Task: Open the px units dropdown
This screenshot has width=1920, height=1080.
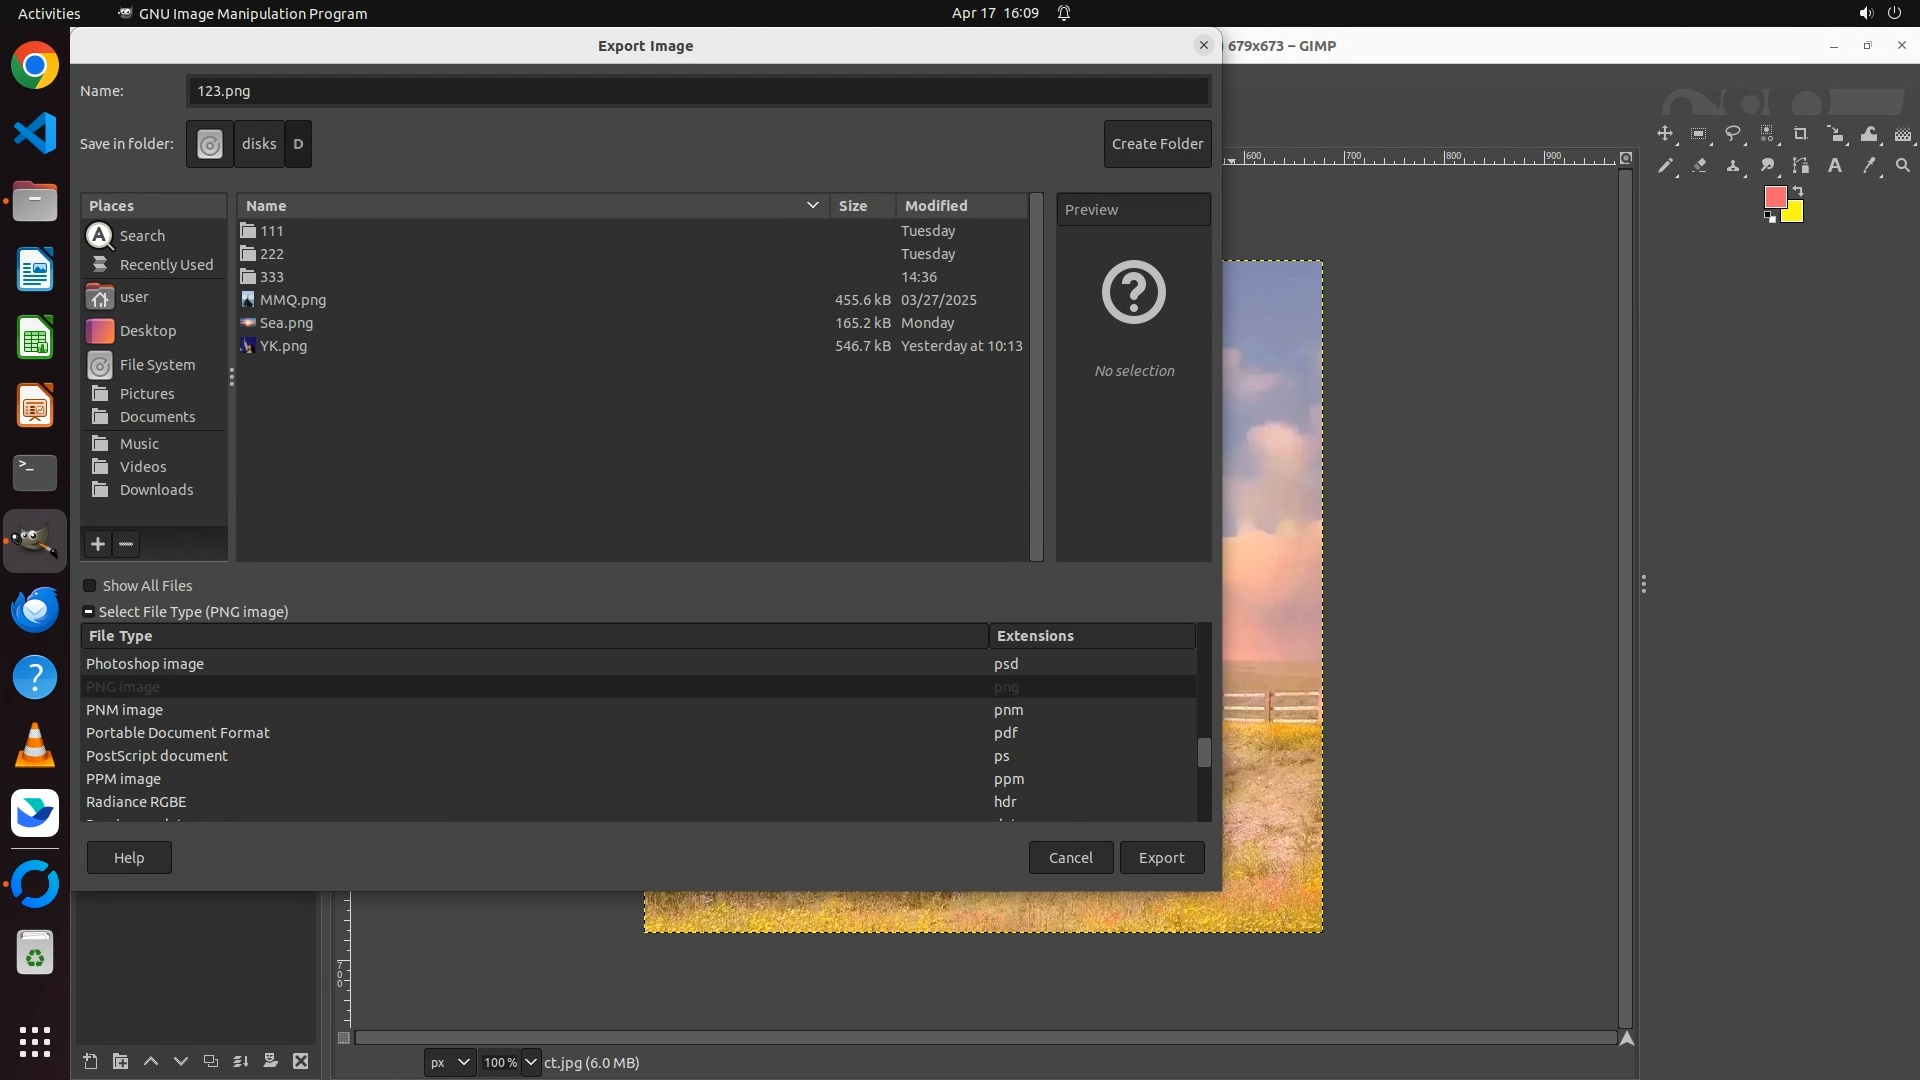Action: coord(449,1063)
